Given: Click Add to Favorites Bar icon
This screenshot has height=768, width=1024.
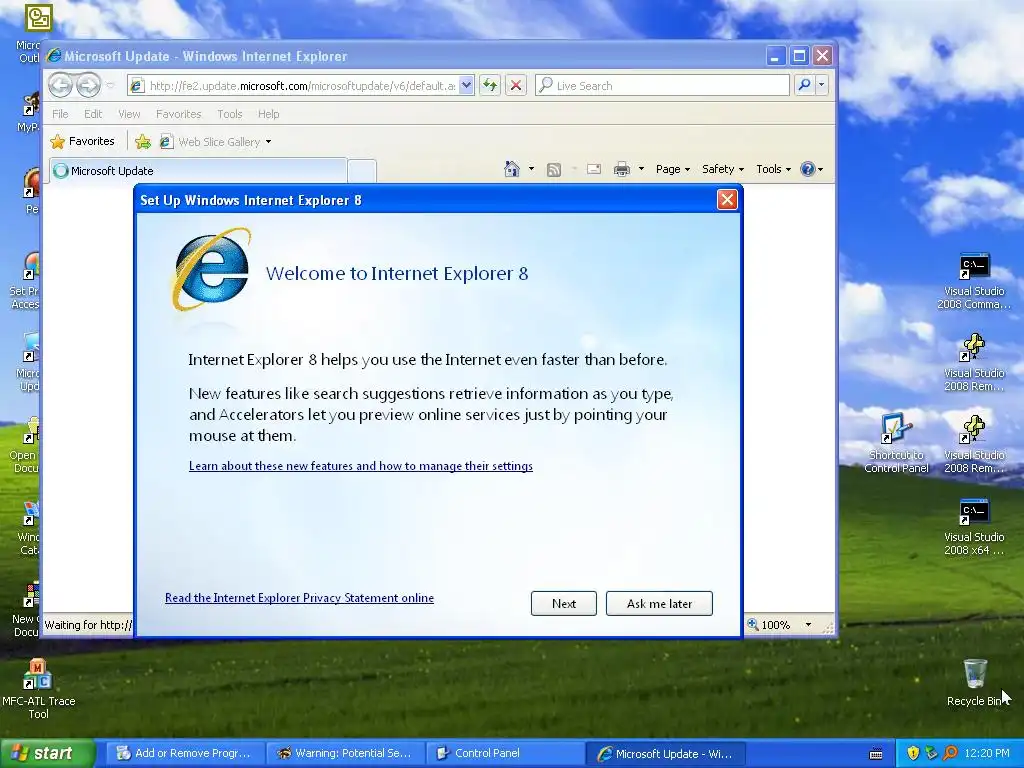Looking at the screenshot, I should (143, 142).
